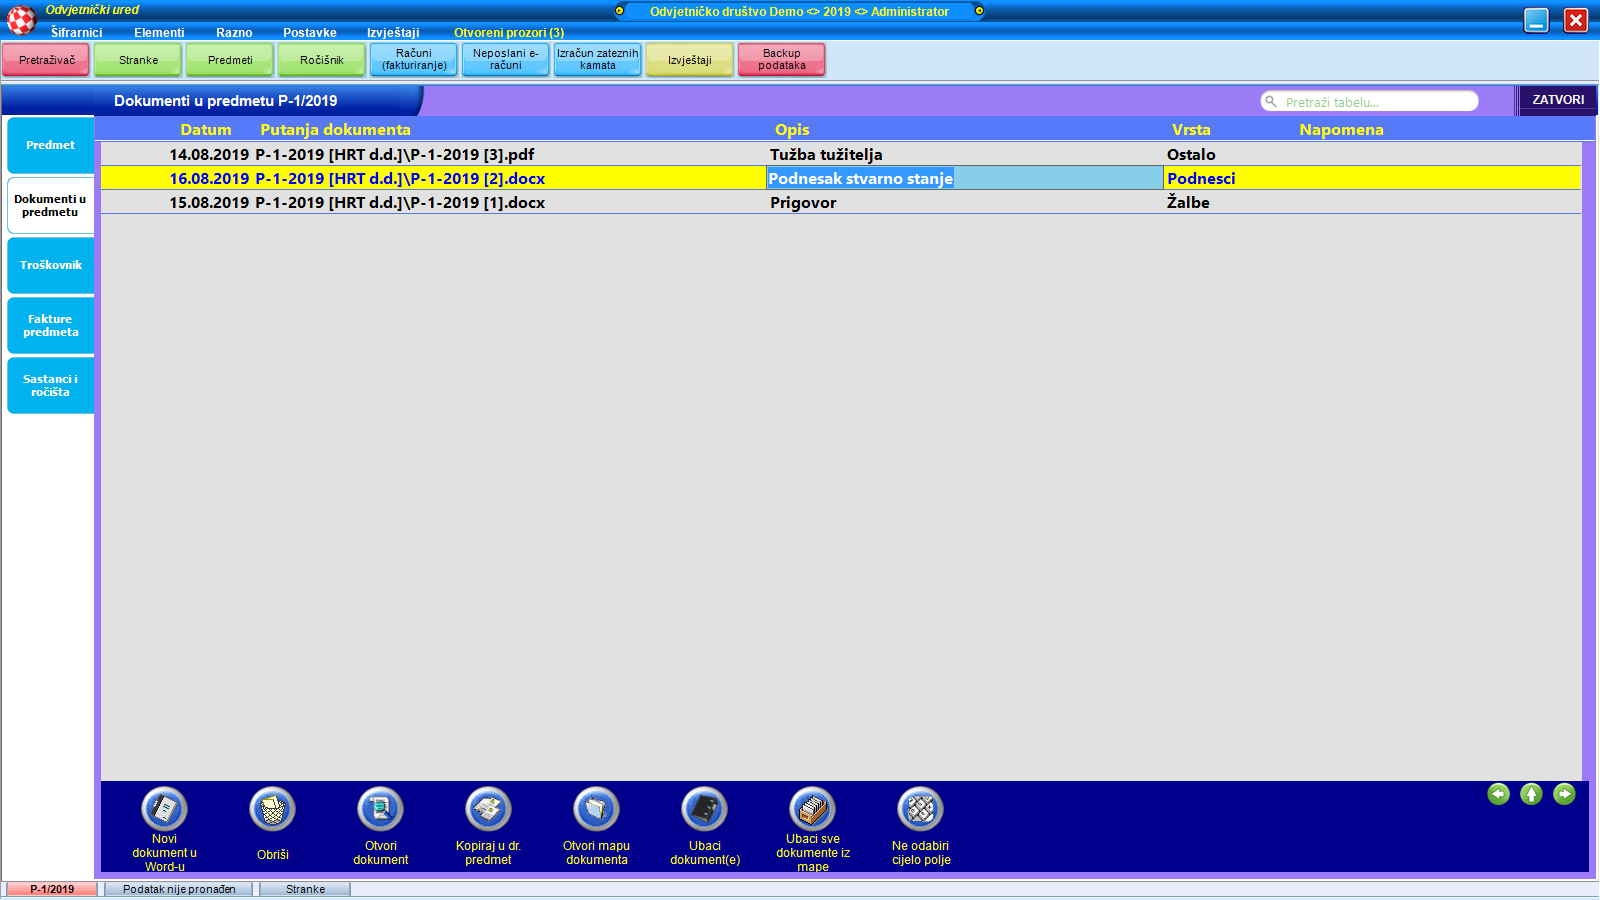Switch to the Troškovnik side tab
Screen dimensions: 1600x900
(51, 265)
